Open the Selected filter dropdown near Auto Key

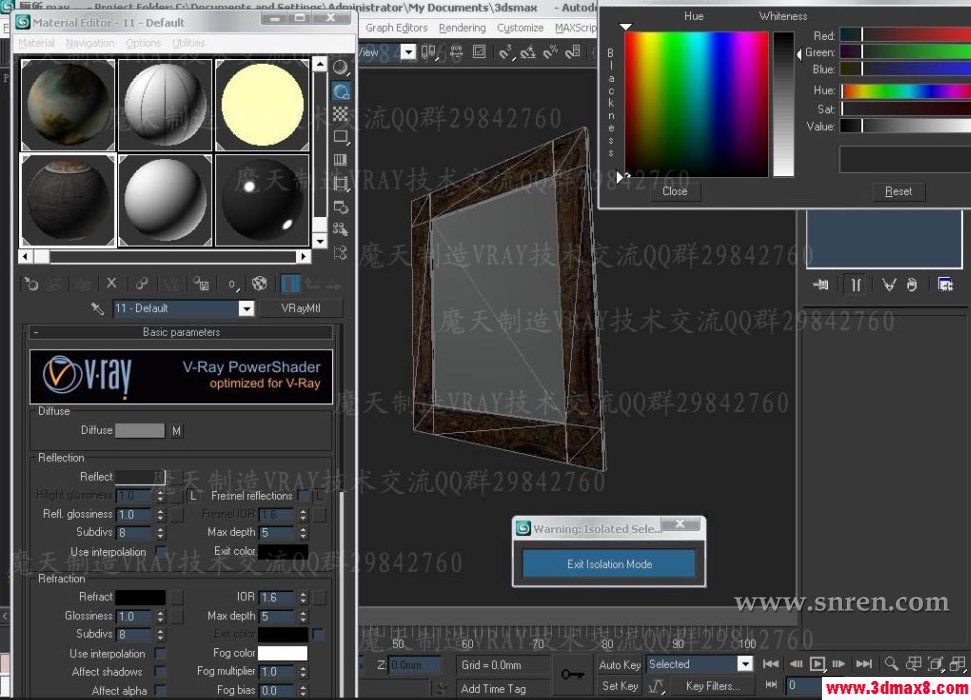[x=747, y=663]
